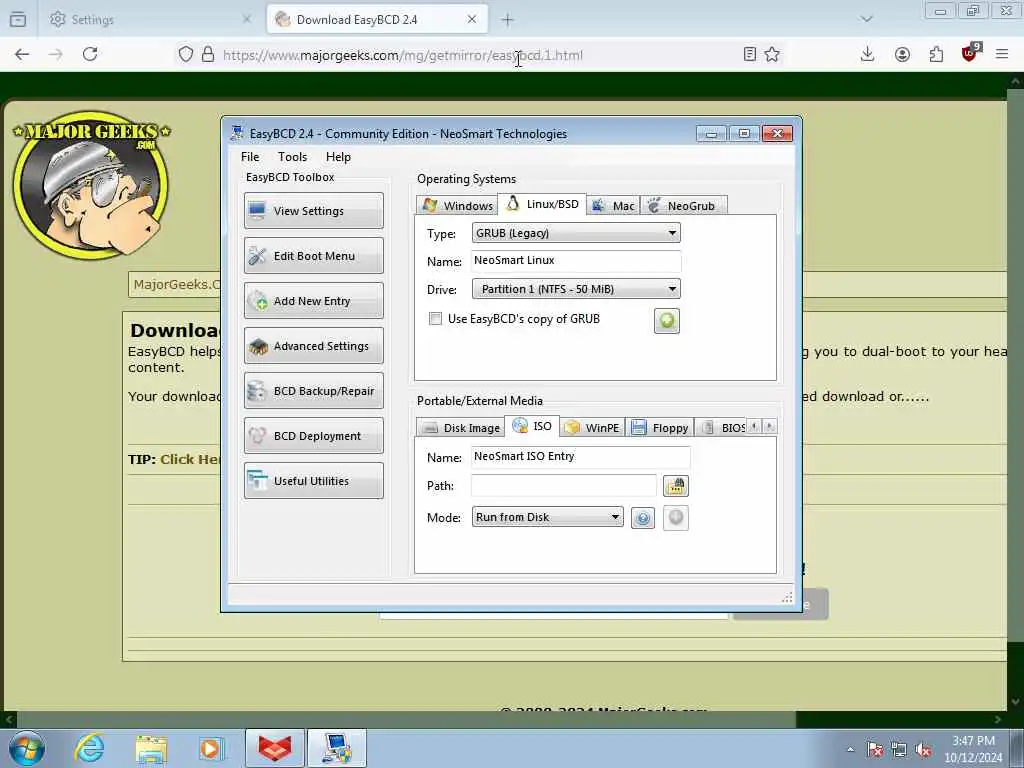The image size is (1024, 768).
Task: Open a new browser tab
Action: coord(507,20)
